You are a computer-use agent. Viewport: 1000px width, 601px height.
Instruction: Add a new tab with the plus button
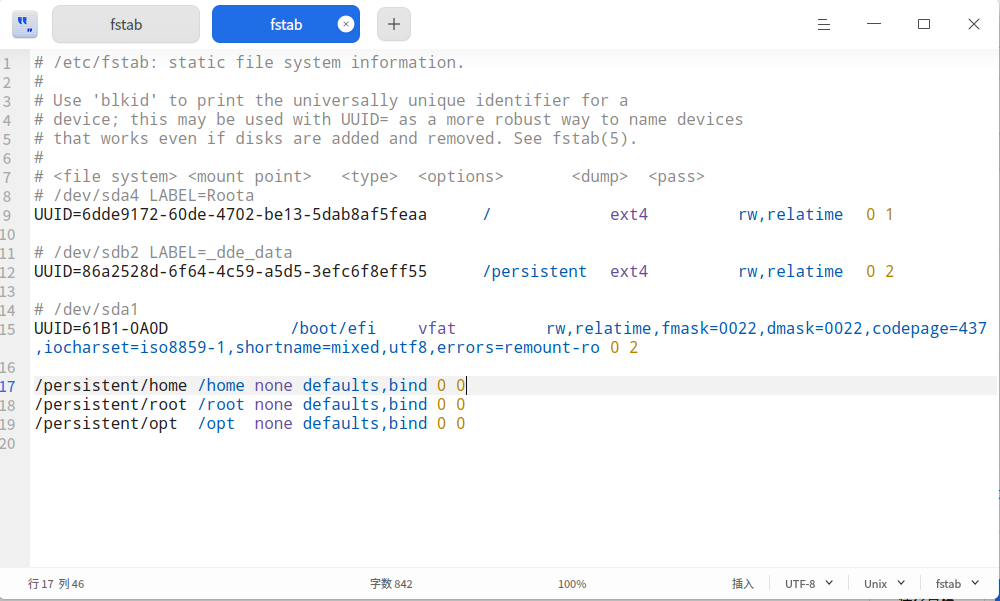tap(393, 24)
